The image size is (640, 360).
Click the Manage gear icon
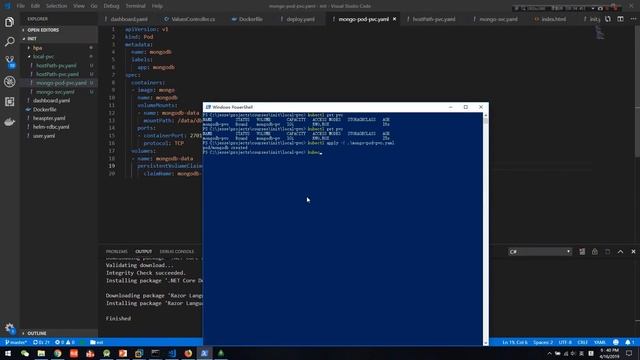(9, 328)
